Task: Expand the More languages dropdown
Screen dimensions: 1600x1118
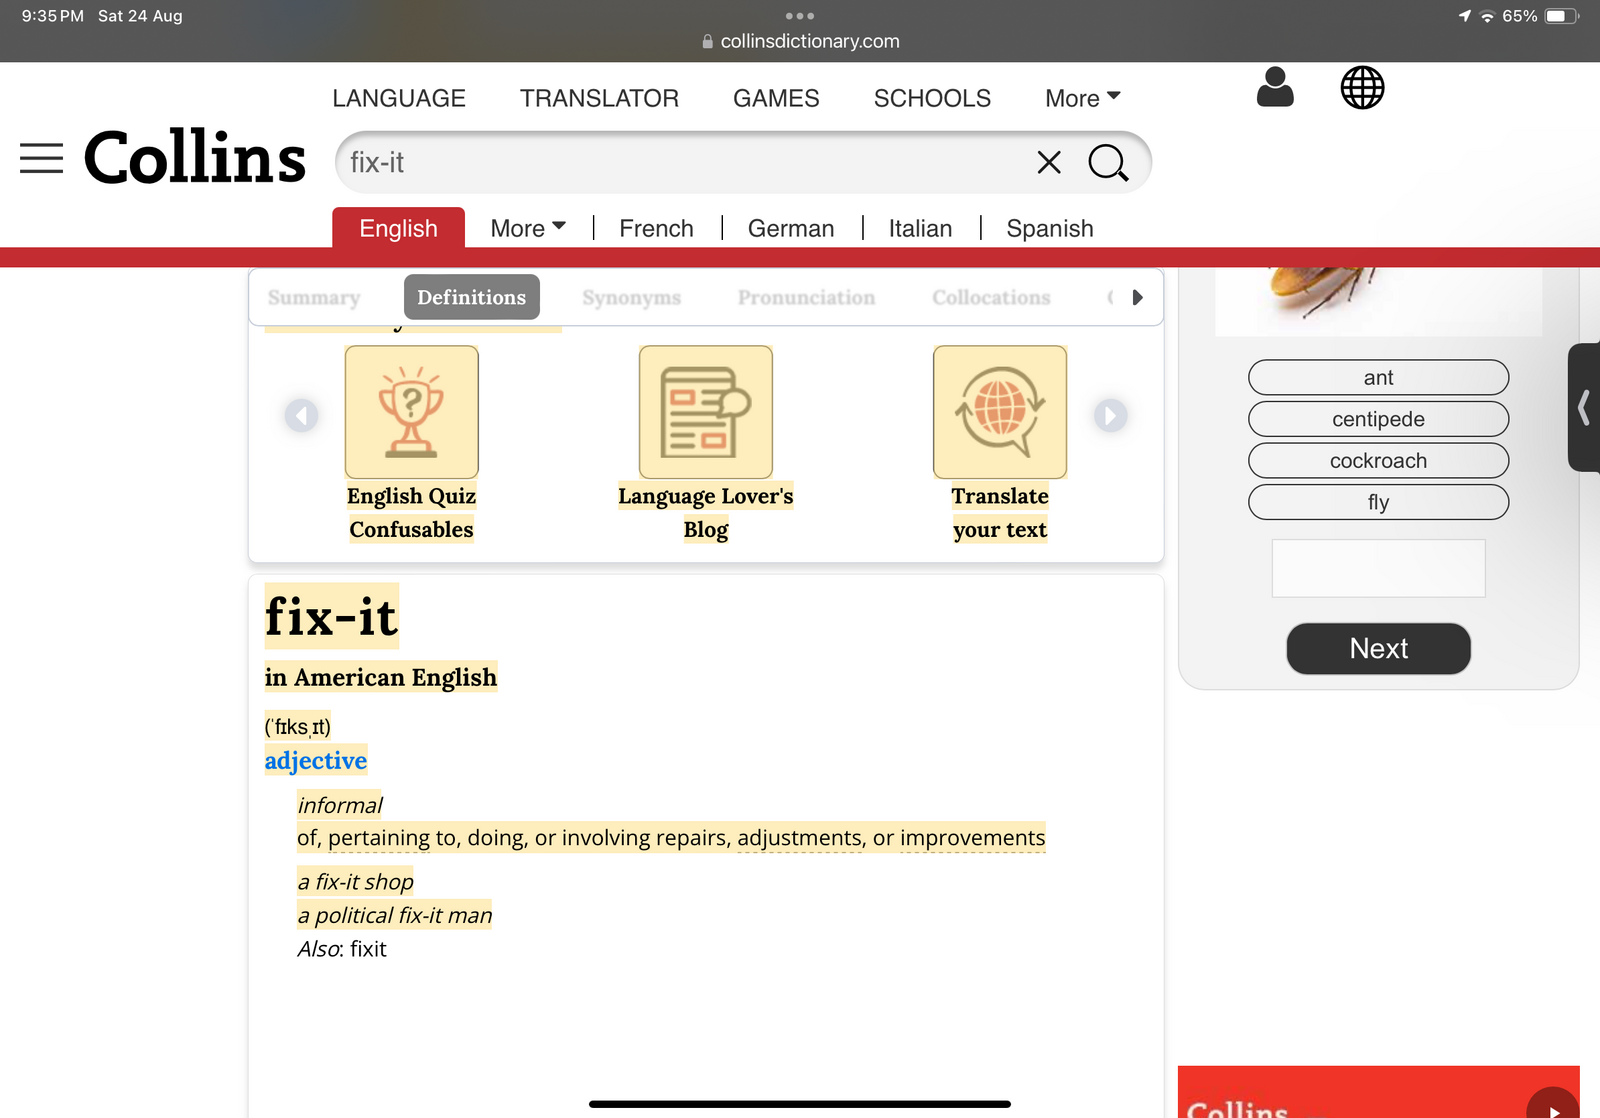Action: pyautogui.click(x=527, y=229)
